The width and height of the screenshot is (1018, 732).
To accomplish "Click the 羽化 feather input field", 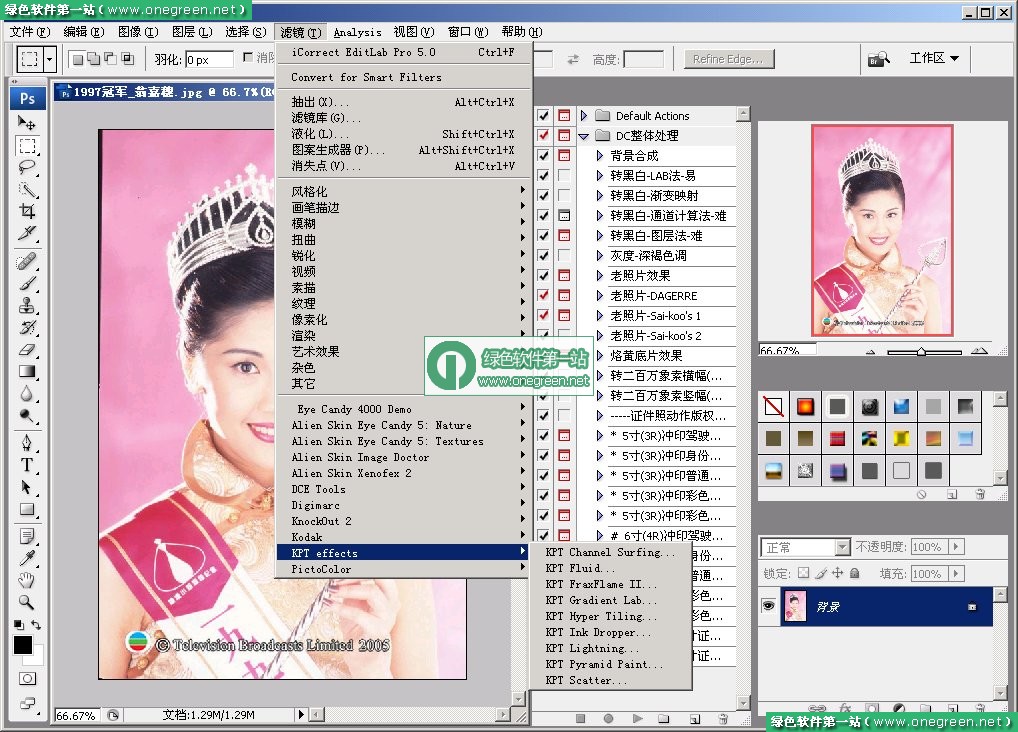I will (x=209, y=60).
